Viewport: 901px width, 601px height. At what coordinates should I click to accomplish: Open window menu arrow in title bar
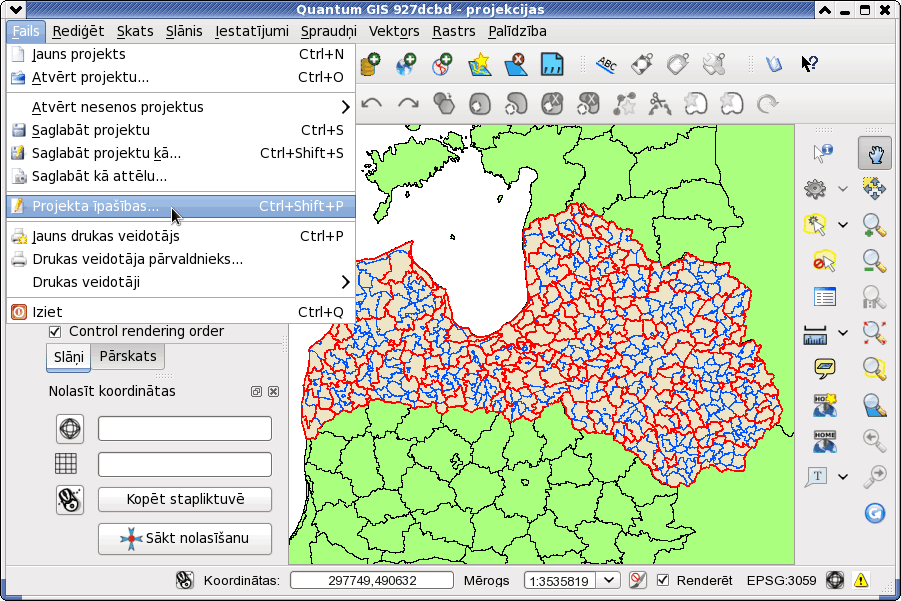pos(15,9)
